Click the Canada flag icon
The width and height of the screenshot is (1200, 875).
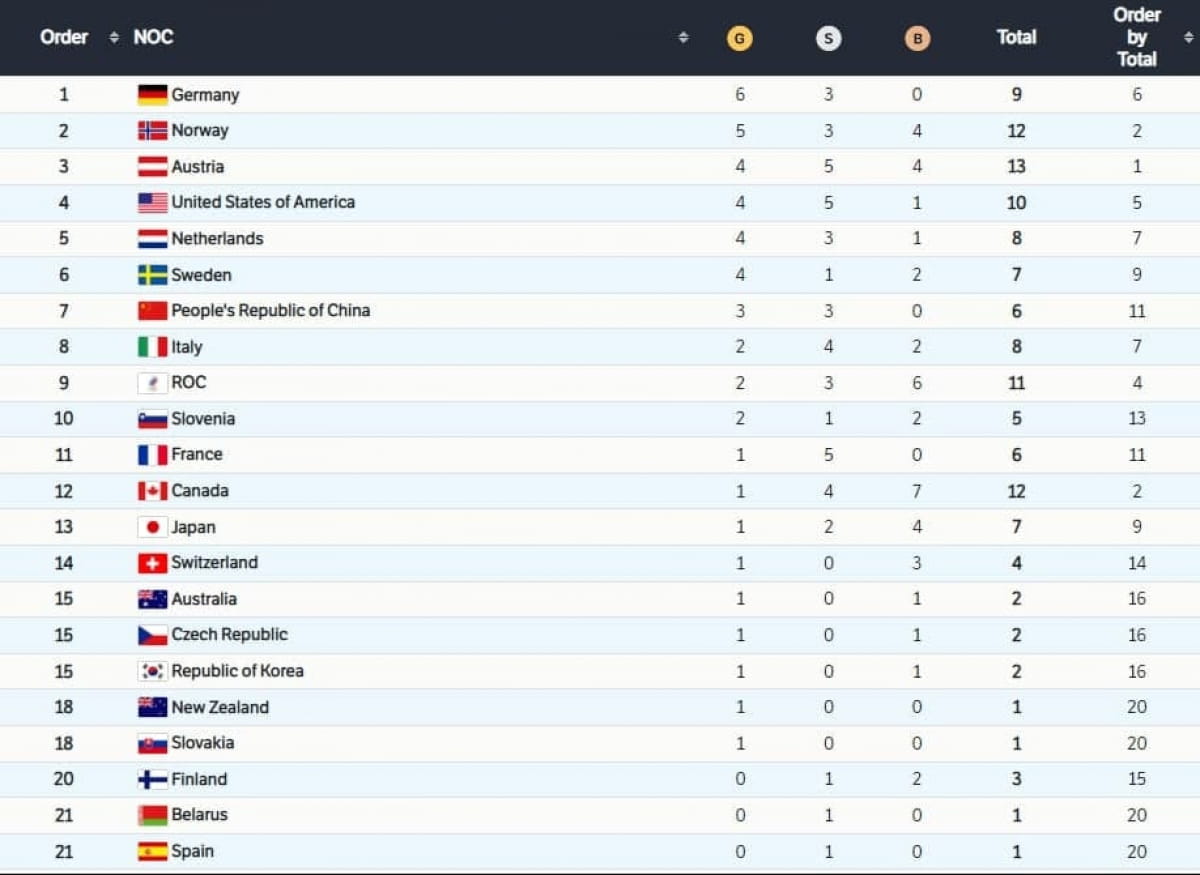[x=152, y=491]
